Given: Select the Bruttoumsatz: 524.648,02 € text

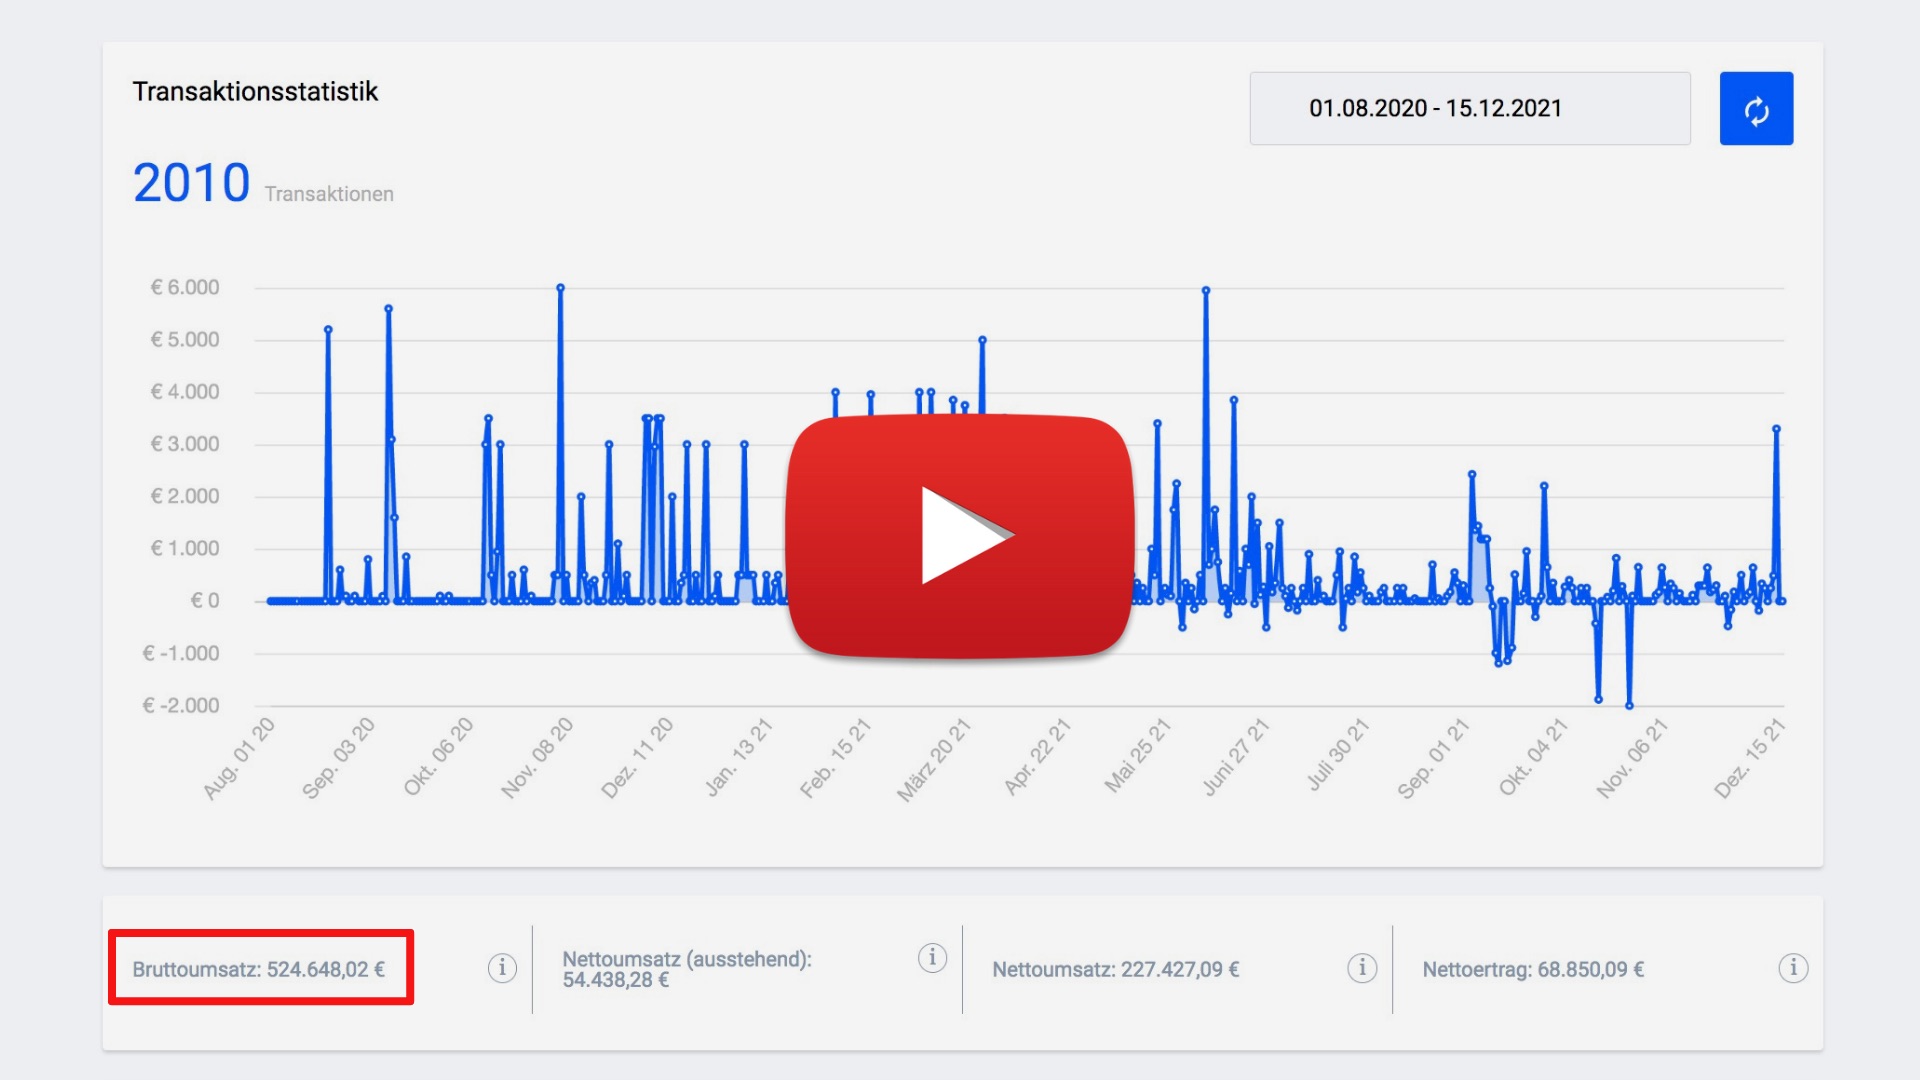Looking at the screenshot, I should pos(258,969).
